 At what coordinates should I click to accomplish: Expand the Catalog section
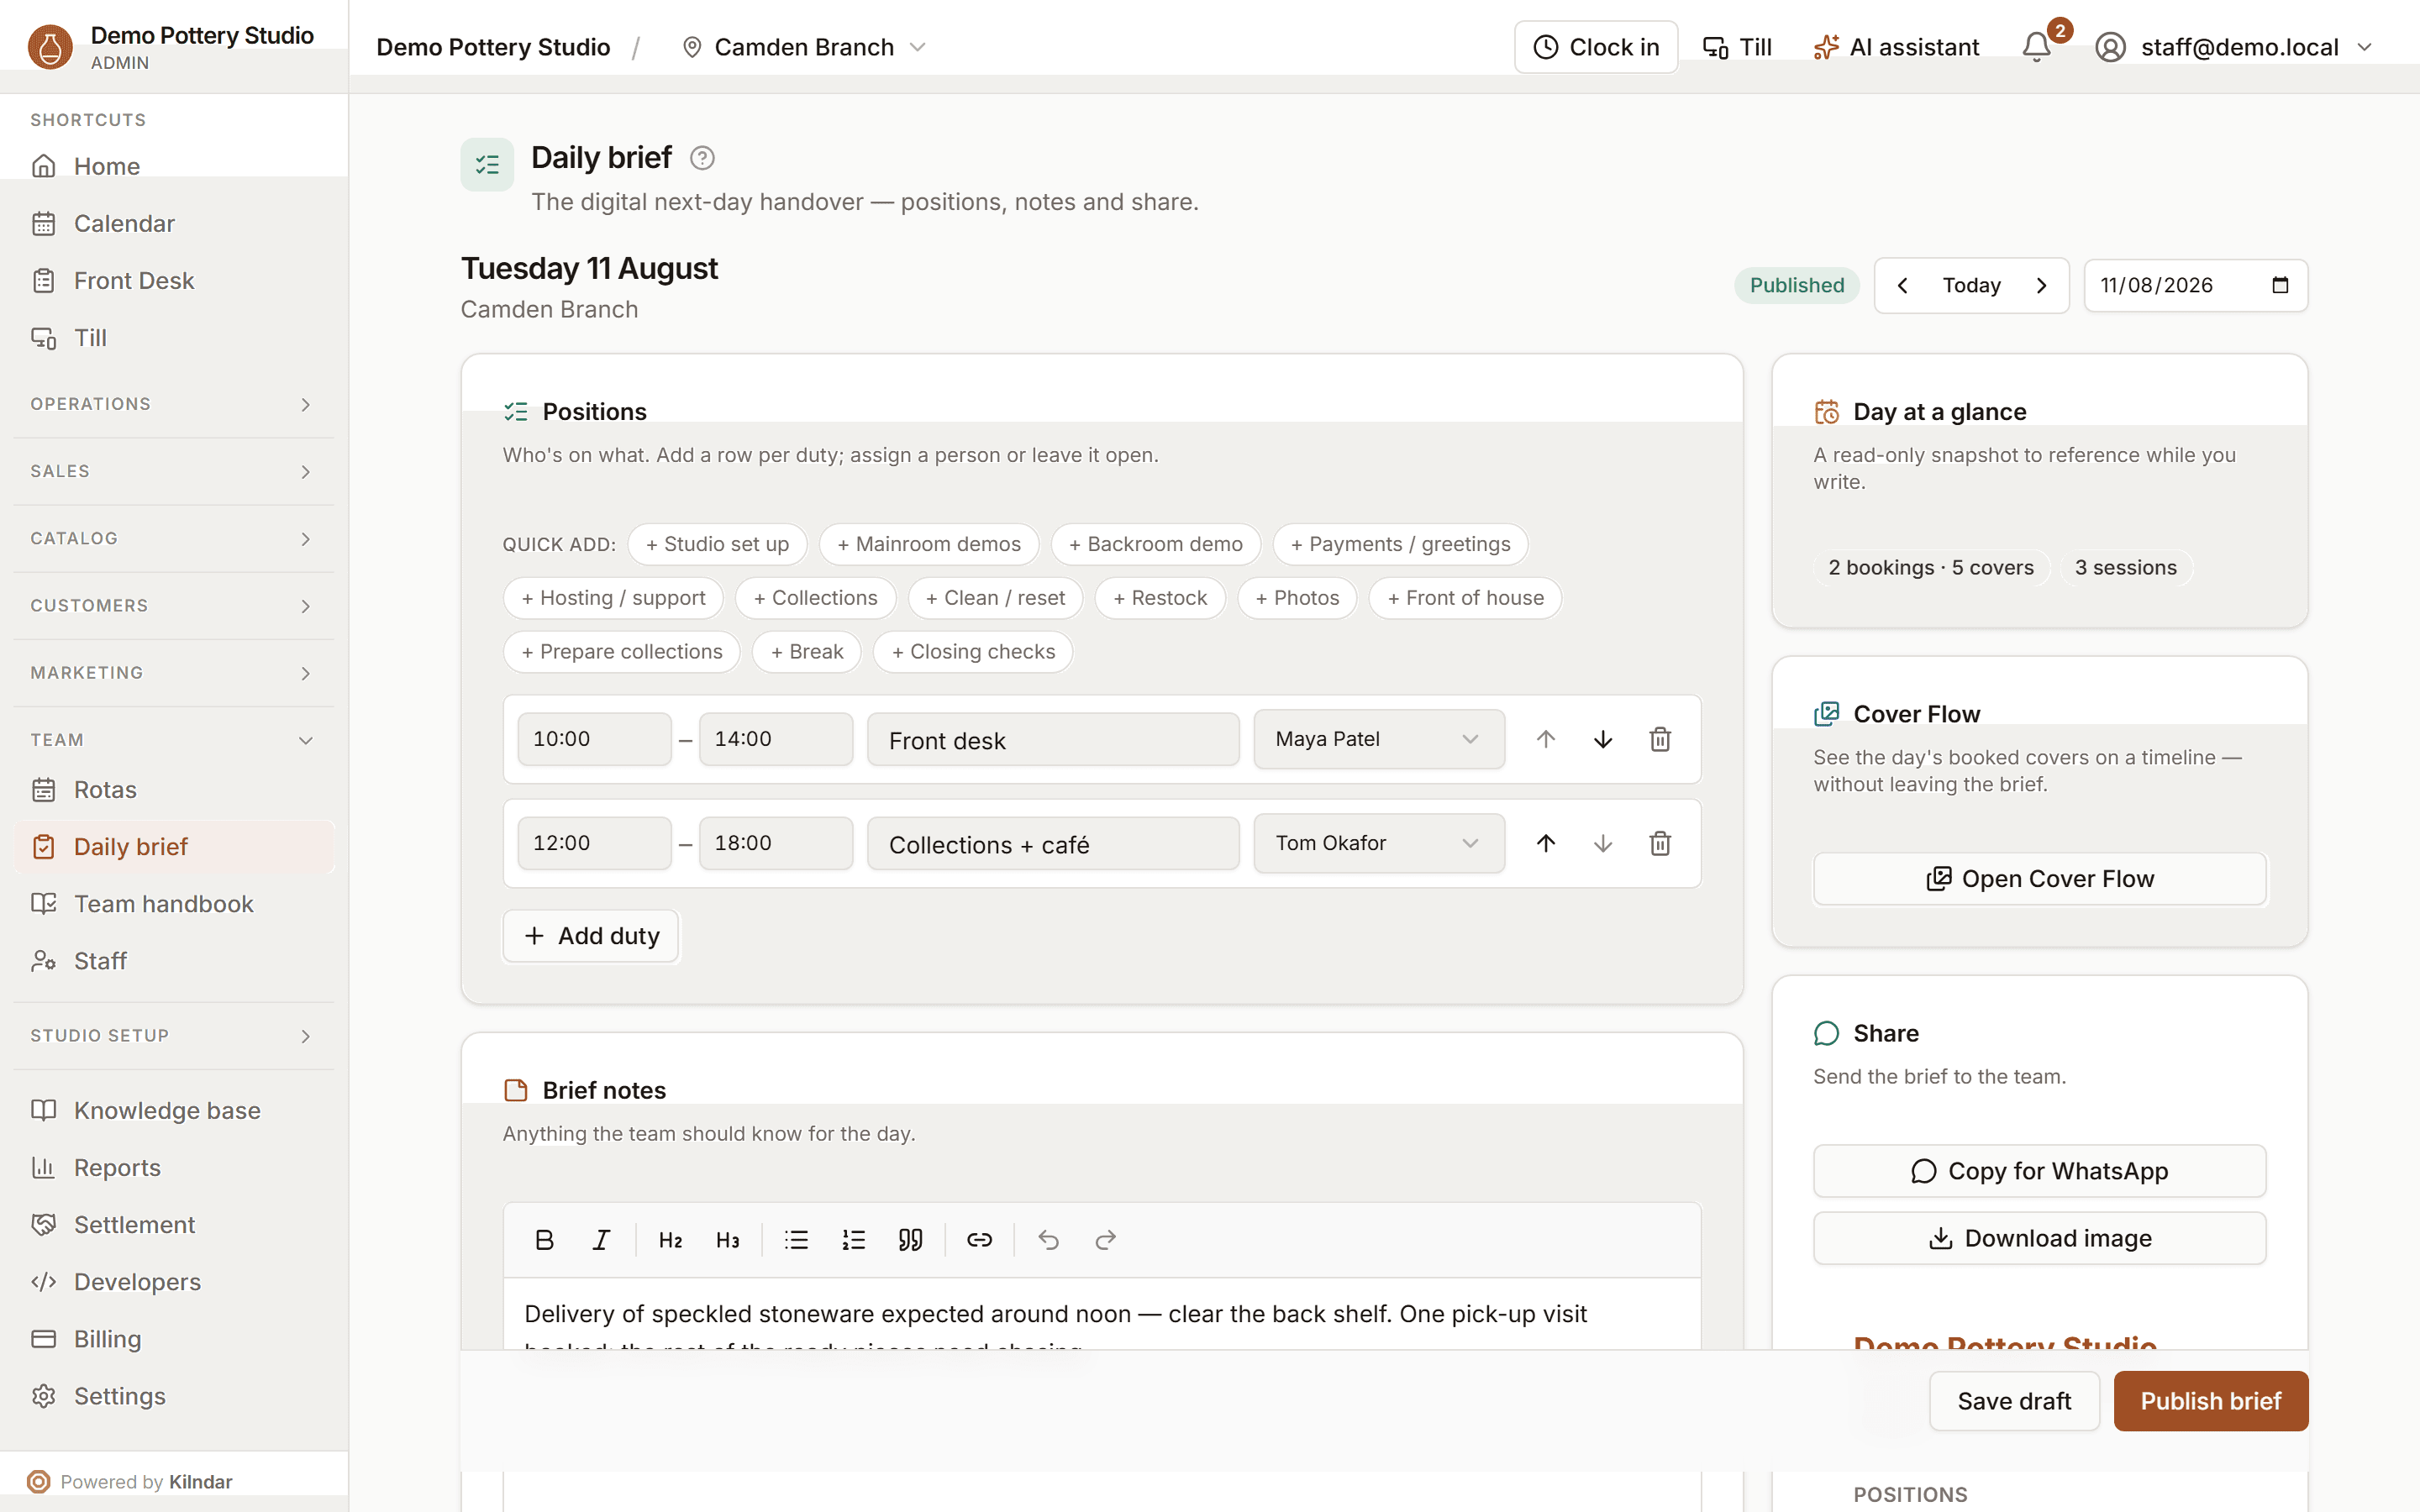[x=173, y=538]
